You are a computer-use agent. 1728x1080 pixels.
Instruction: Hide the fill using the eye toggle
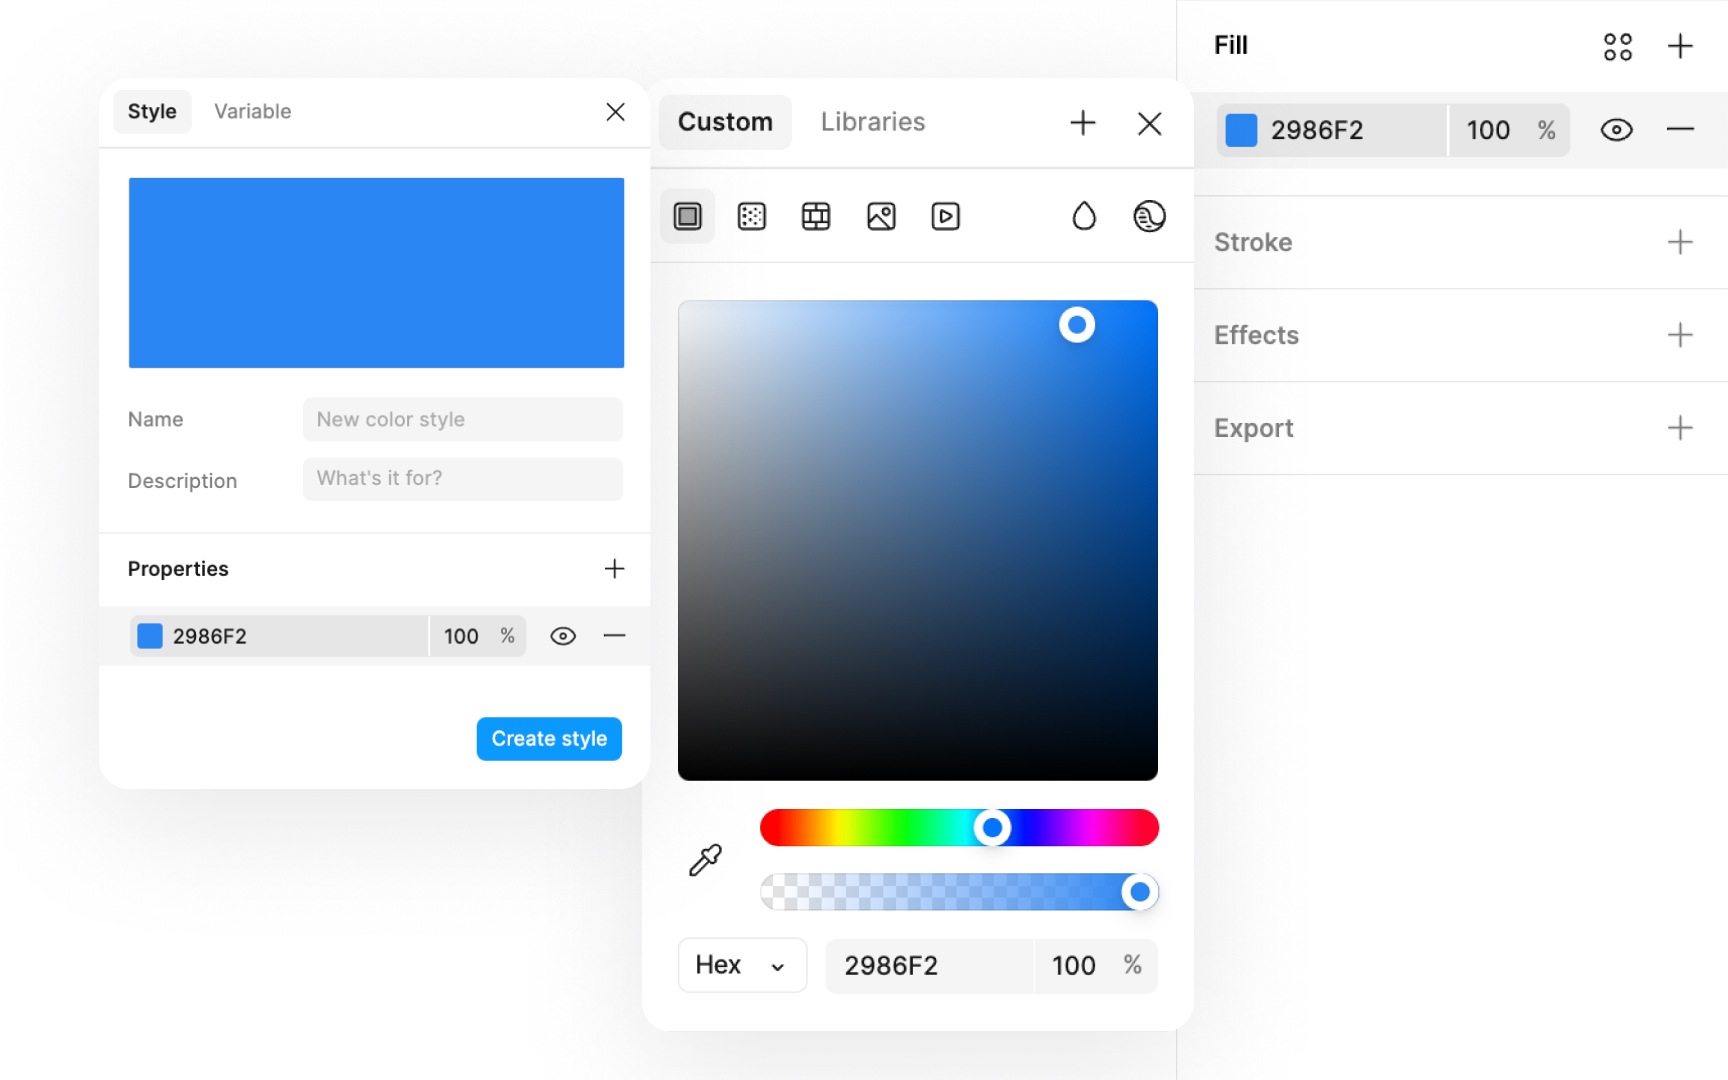[1616, 129]
